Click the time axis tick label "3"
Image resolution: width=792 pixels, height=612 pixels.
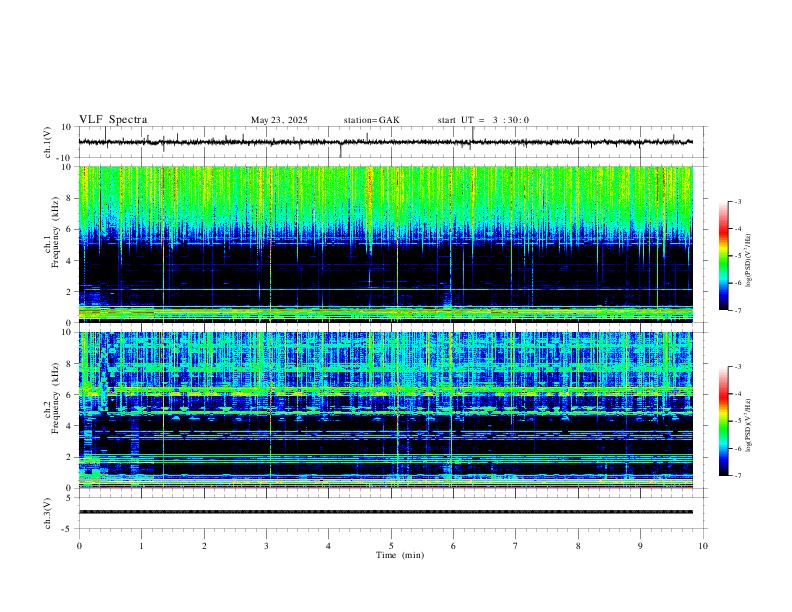coord(266,546)
